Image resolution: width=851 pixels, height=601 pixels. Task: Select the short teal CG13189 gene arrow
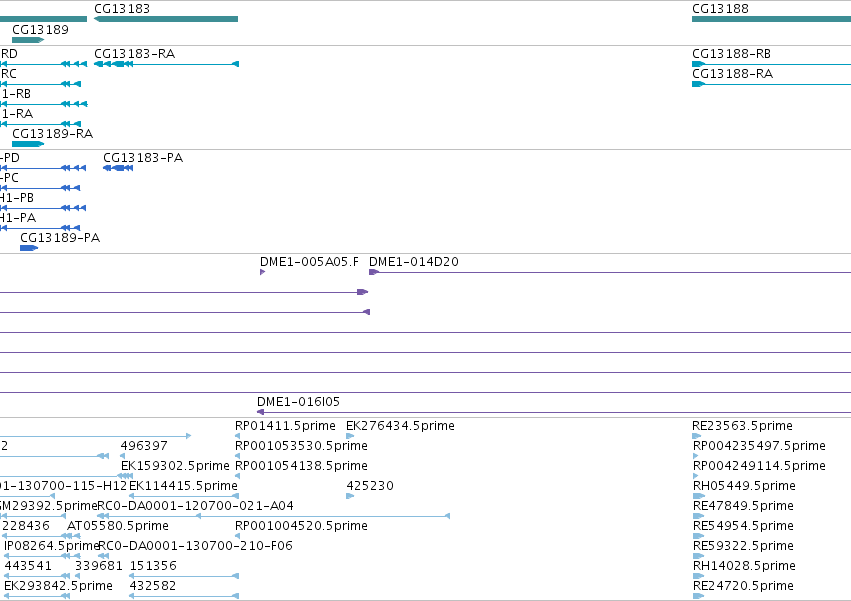28,40
